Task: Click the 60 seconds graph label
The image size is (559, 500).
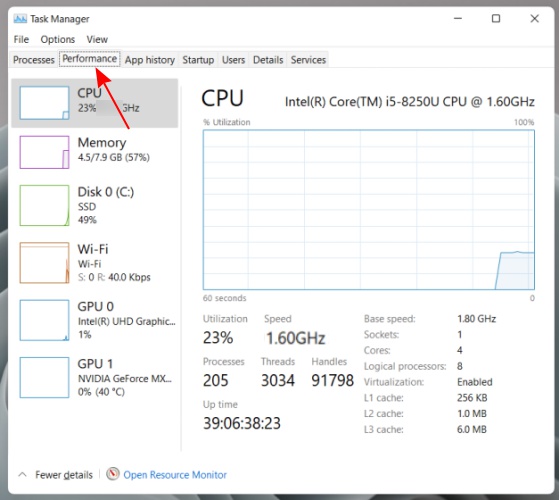Action: coord(224,298)
